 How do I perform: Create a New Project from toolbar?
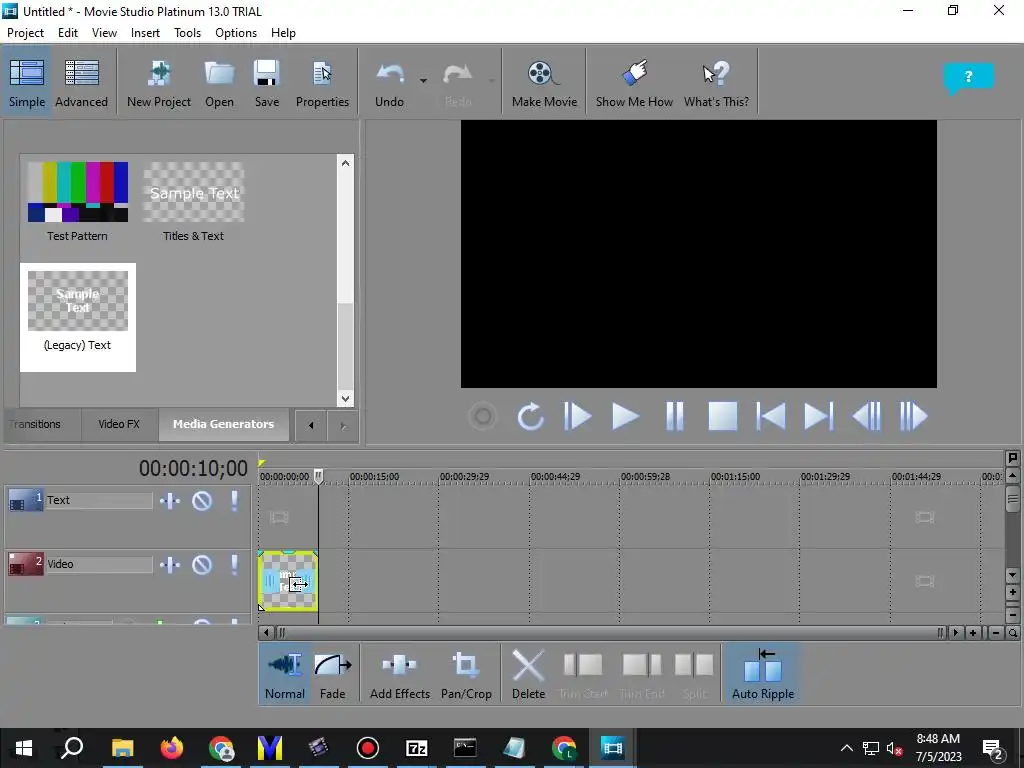tap(159, 83)
